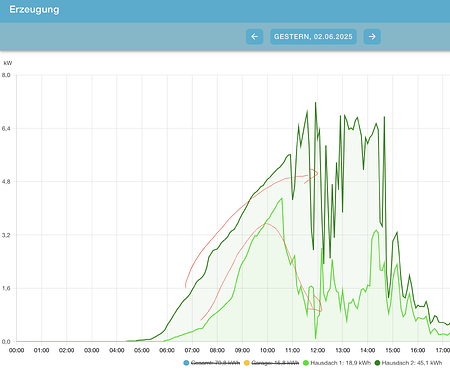The width and height of the screenshot is (450, 375).
Task: Click the light green Hausdach 1 legend dot
Action: tap(306, 363)
